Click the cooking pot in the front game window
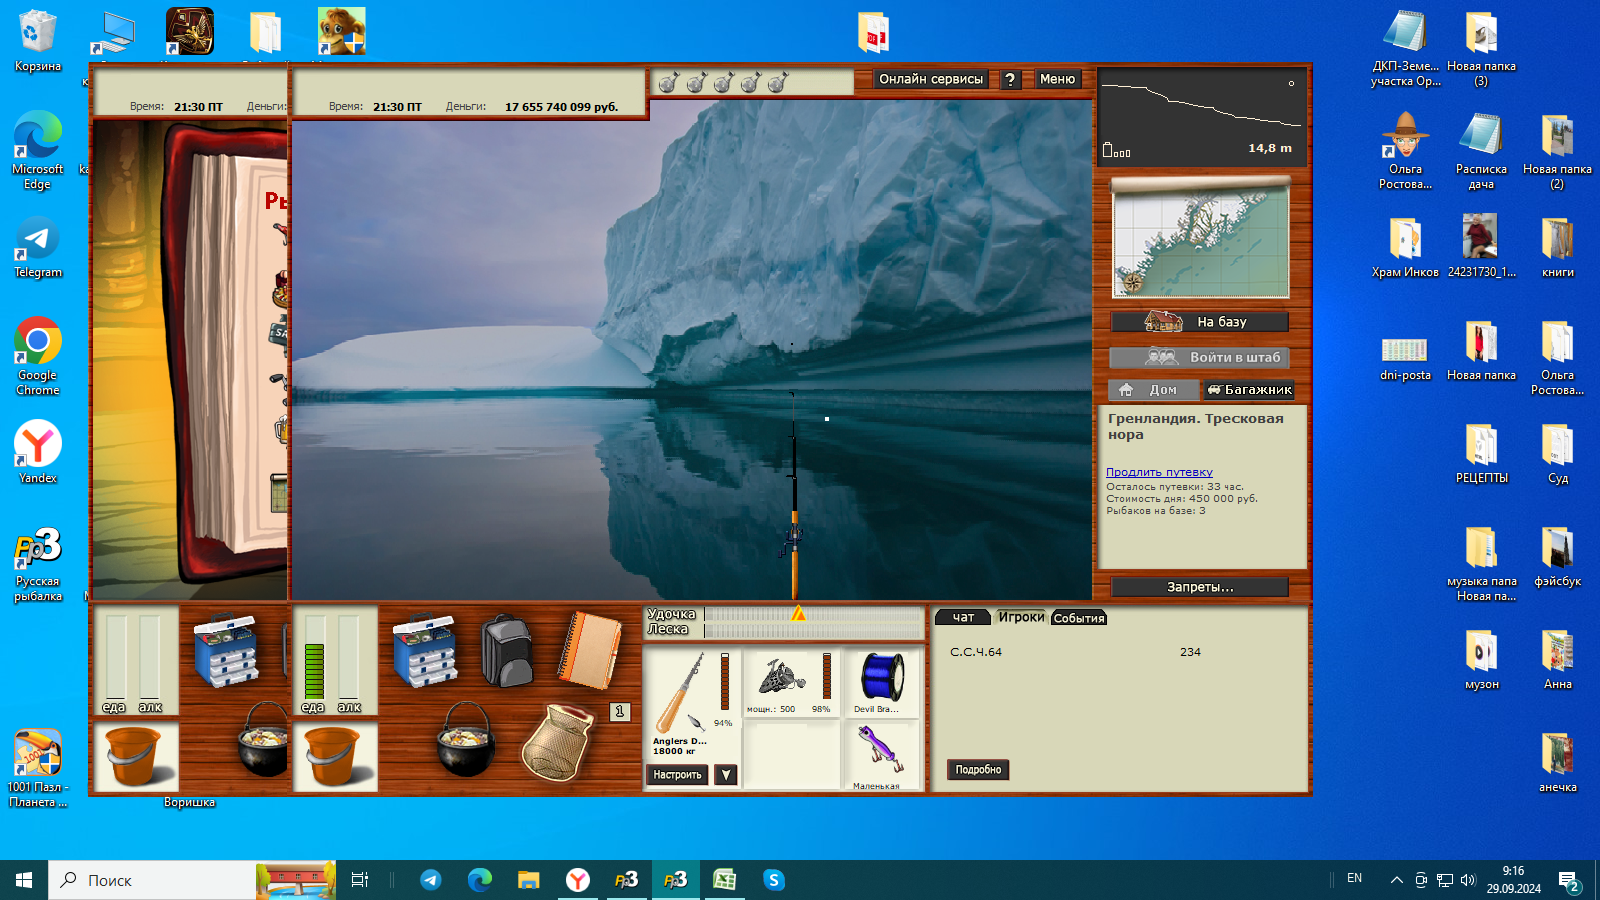Image resolution: width=1600 pixels, height=900 pixels. 466,739
